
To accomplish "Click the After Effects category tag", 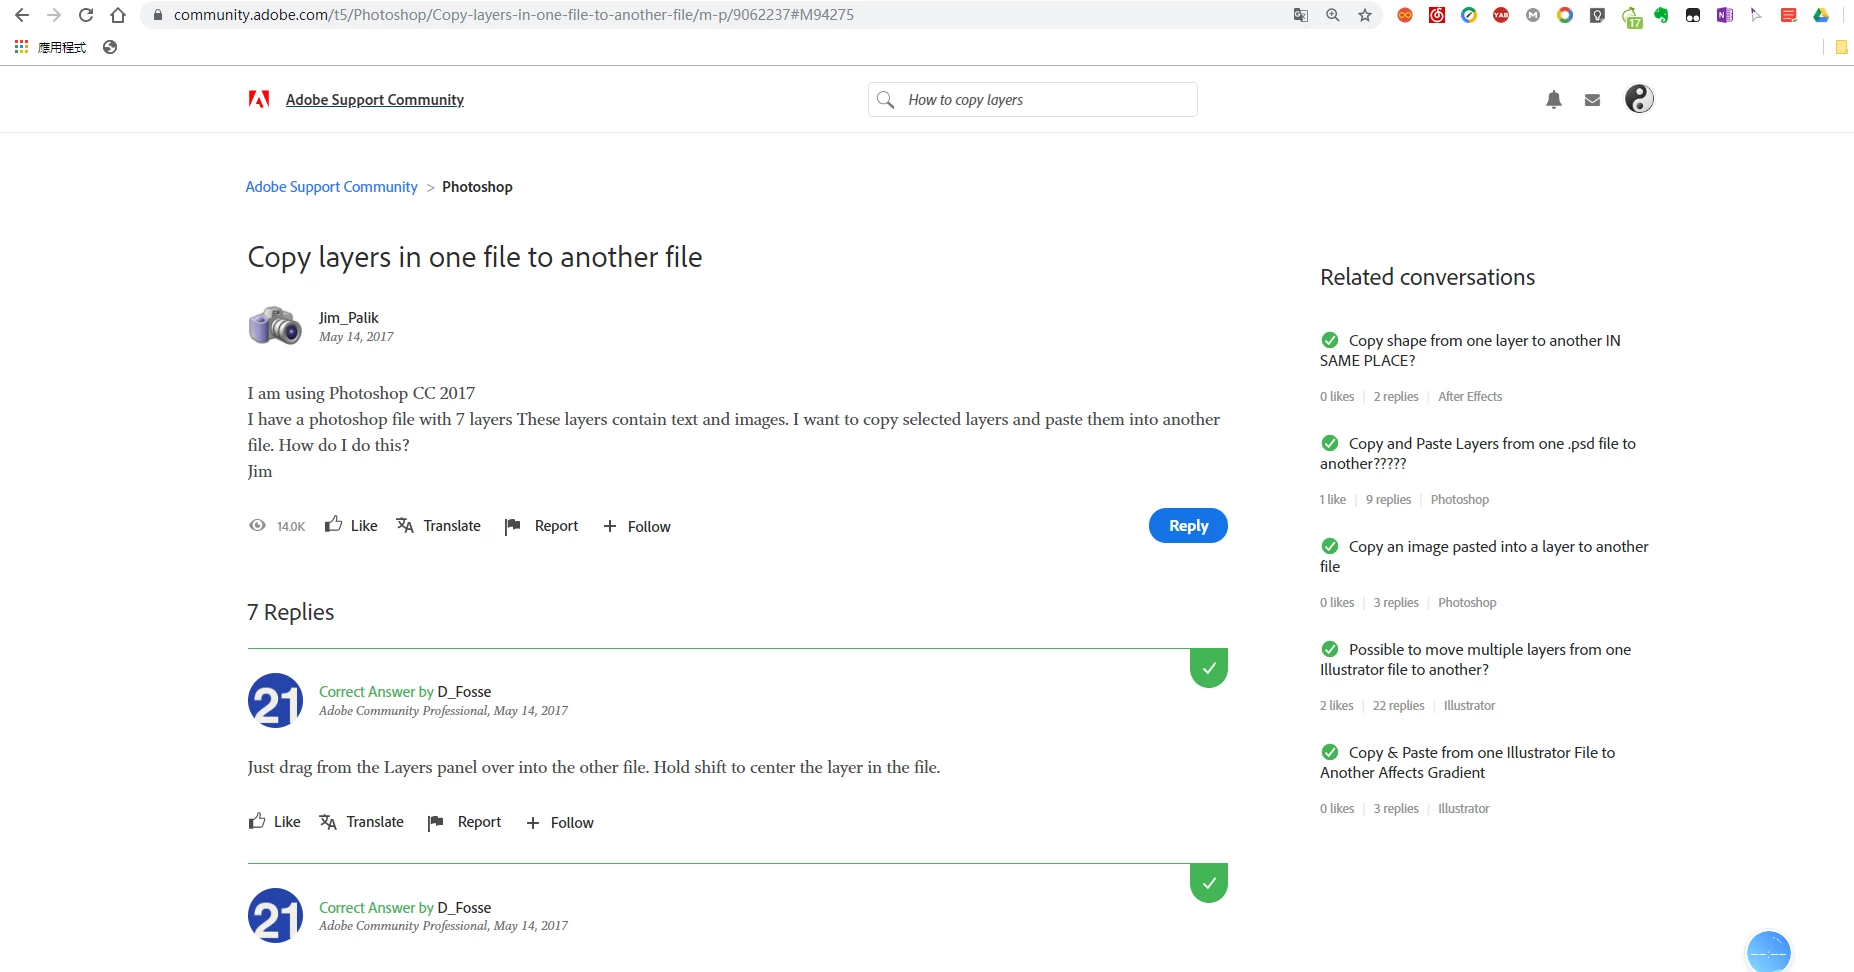I will [x=1470, y=397].
